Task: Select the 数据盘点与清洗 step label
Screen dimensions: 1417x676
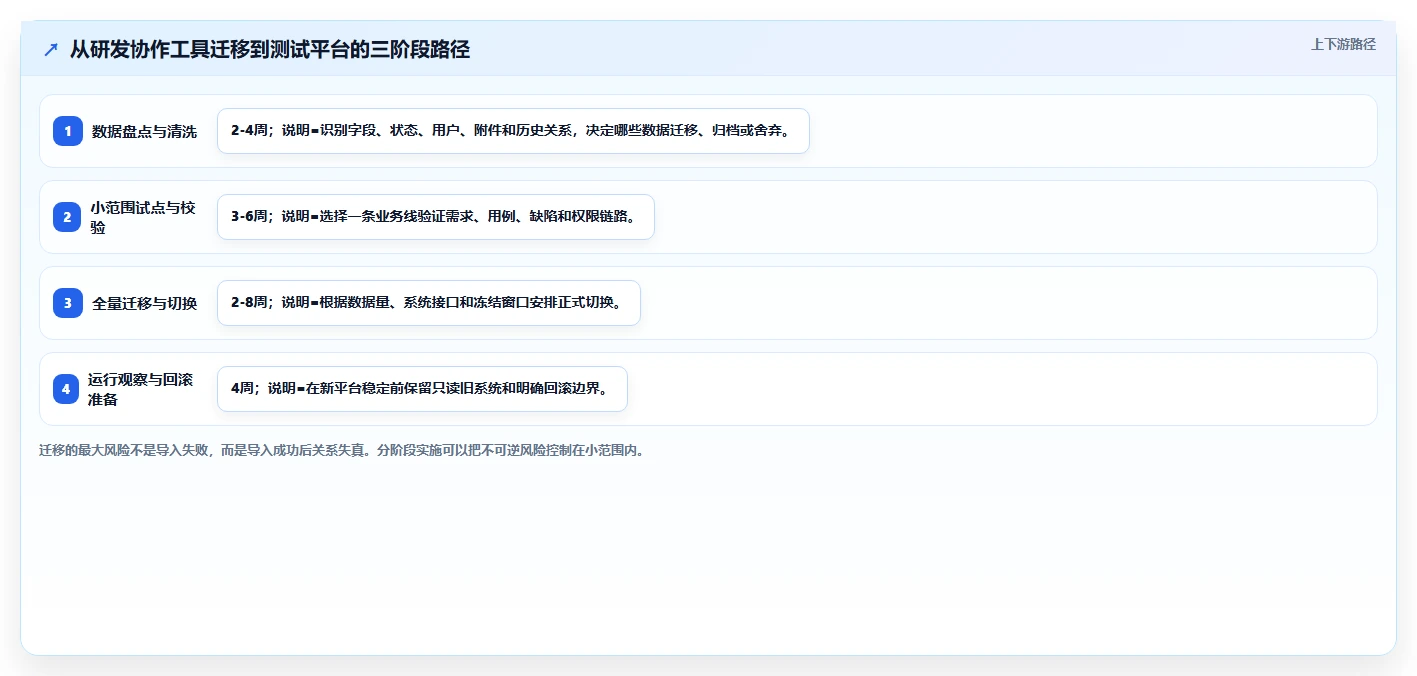Action: [144, 131]
